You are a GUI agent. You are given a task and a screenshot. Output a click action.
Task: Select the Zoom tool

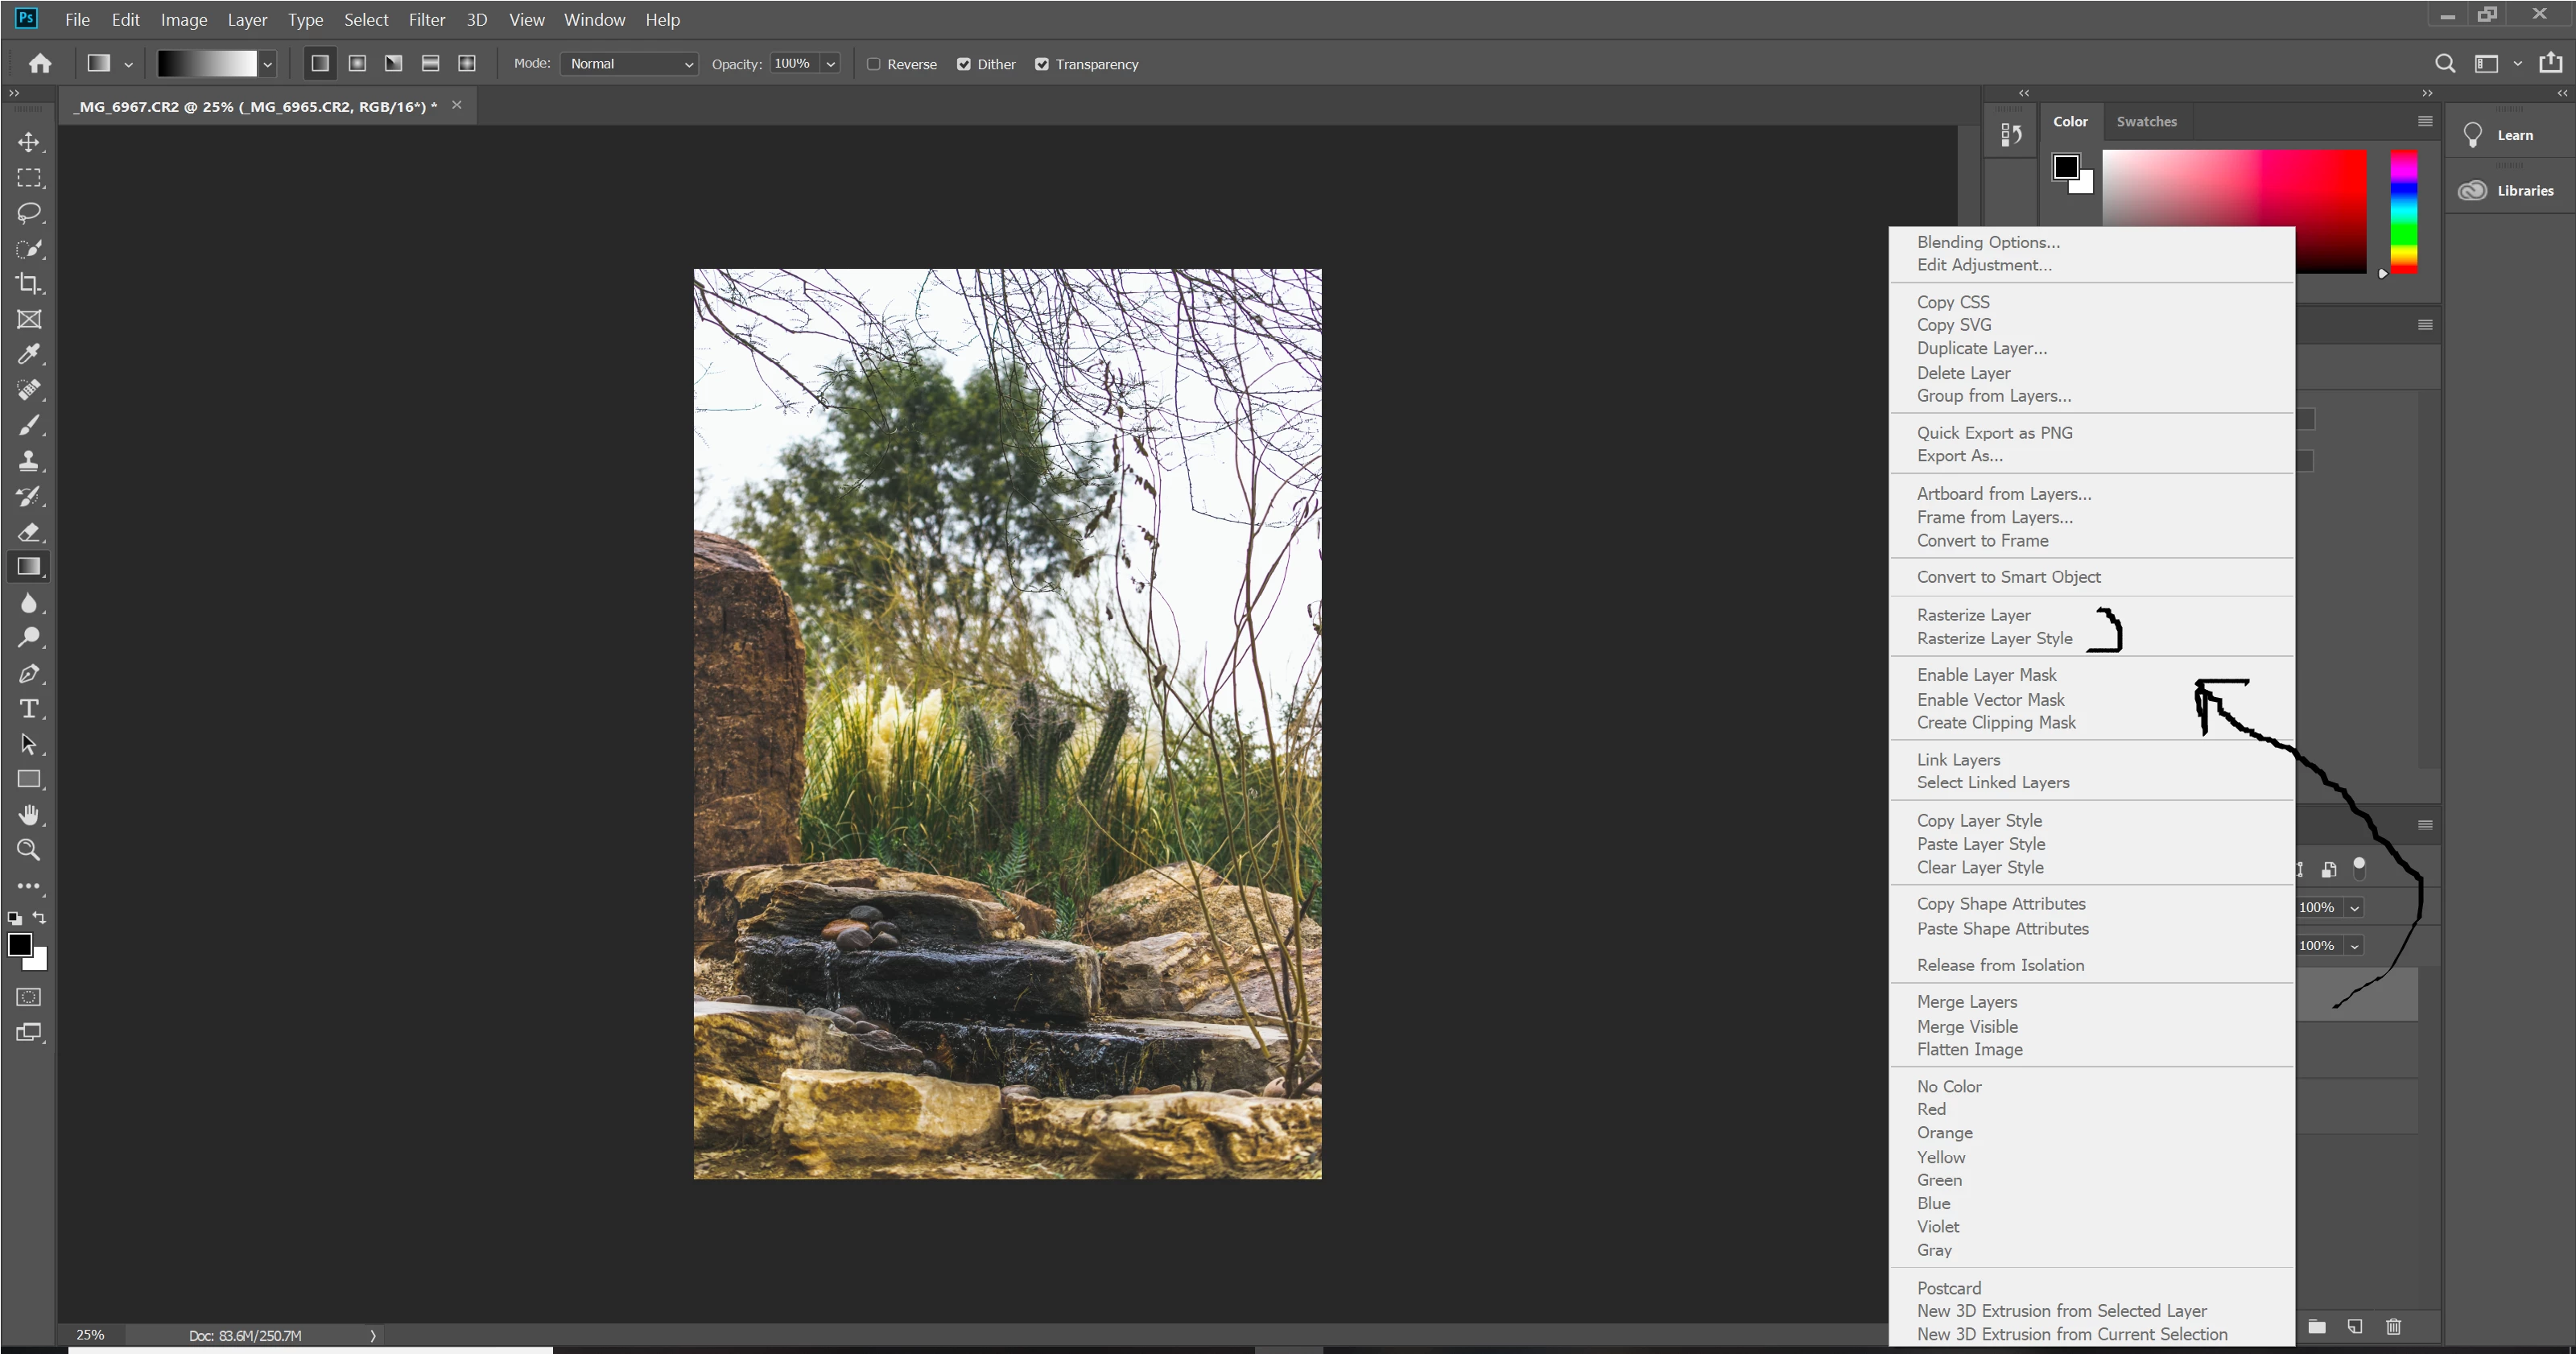pos(29,850)
